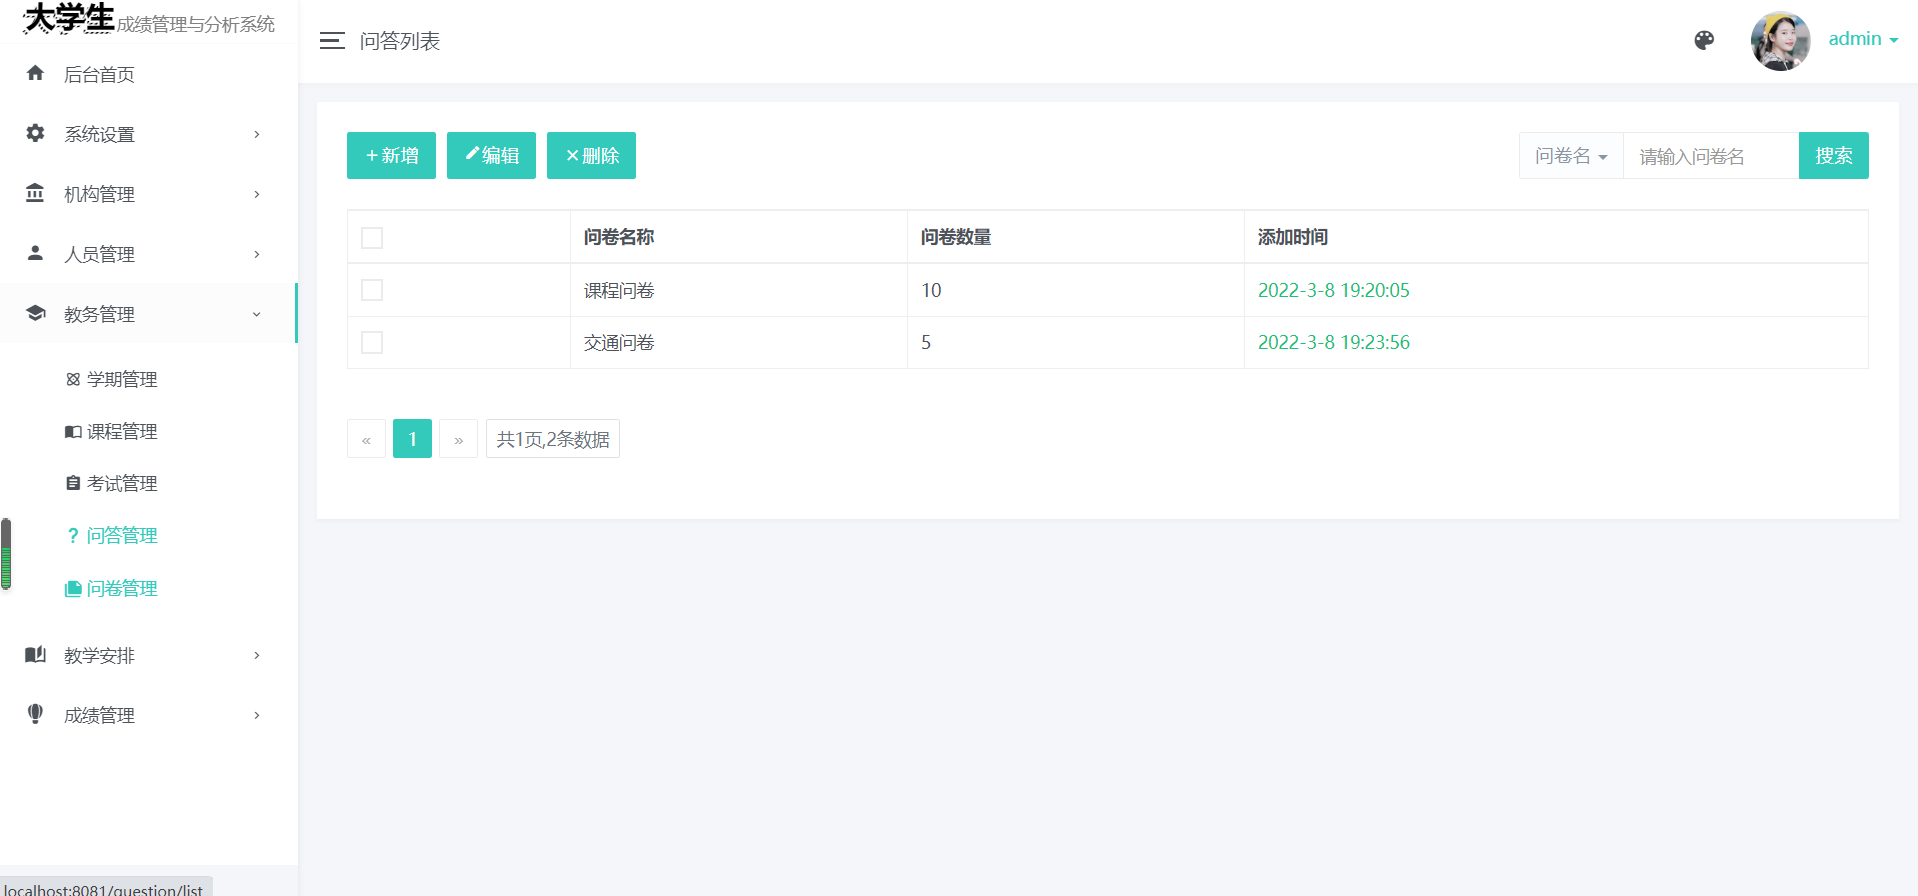Open the admin user dropdown
This screenshot has width=1918, height=896.
click(1863, 39)
